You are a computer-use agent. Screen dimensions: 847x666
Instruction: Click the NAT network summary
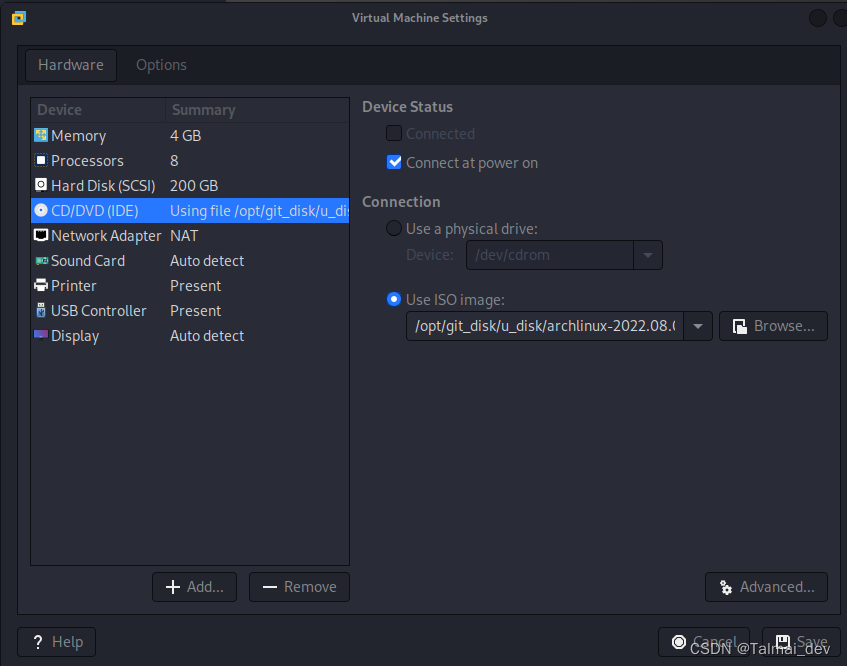(x=184, y=236)
